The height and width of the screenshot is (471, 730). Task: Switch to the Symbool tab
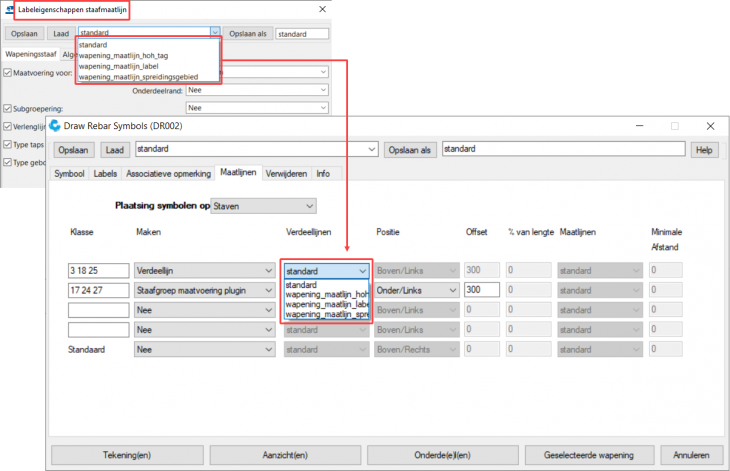pyautogui.click(x=70, y=173)
